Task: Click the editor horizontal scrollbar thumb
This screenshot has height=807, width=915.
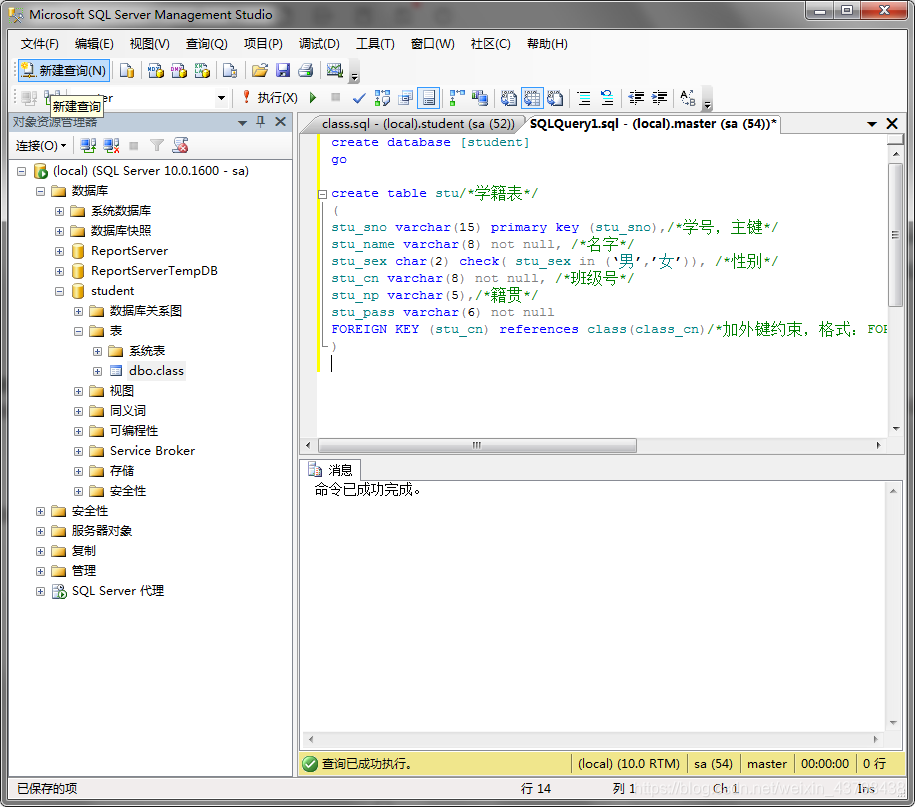Action: 477,445
